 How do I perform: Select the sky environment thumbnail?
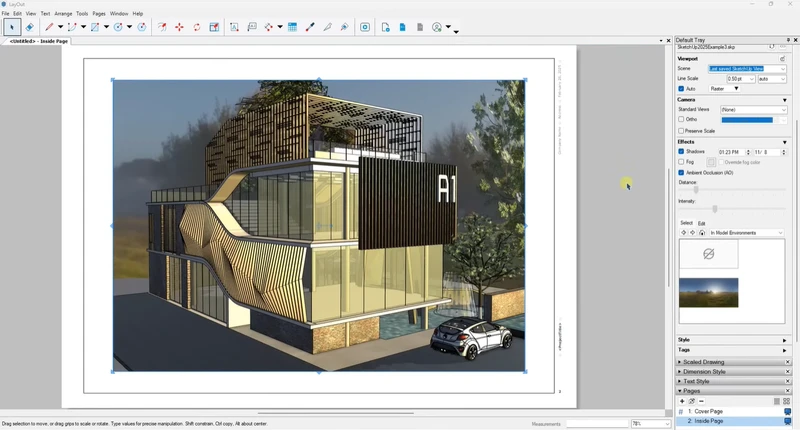pyautogui.click(x=708, y=292)
